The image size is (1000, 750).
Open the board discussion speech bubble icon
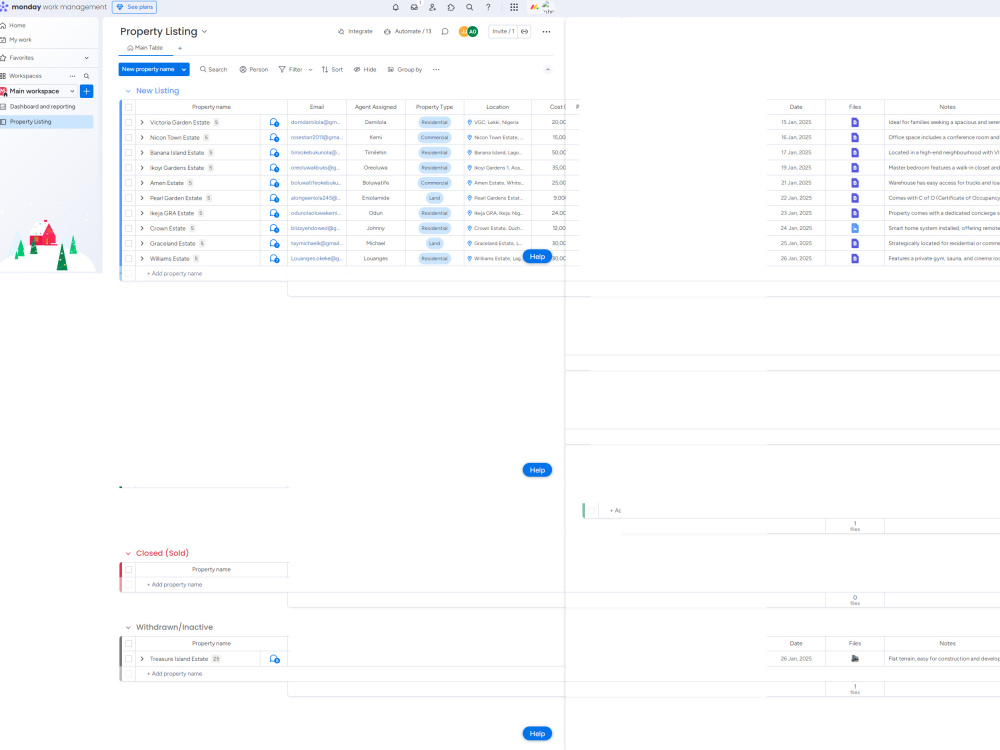coord(445,31)
